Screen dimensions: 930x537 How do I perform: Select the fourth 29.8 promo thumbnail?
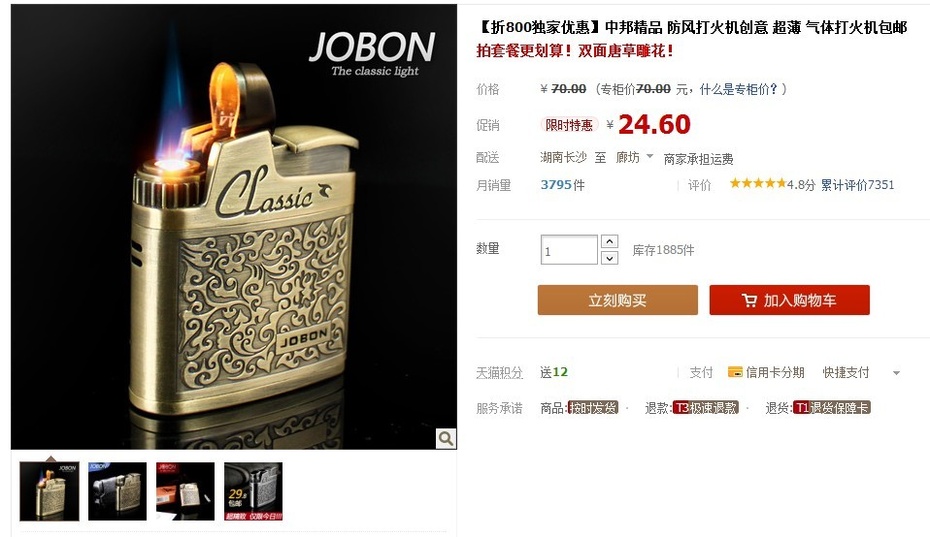tap(253, 491)
